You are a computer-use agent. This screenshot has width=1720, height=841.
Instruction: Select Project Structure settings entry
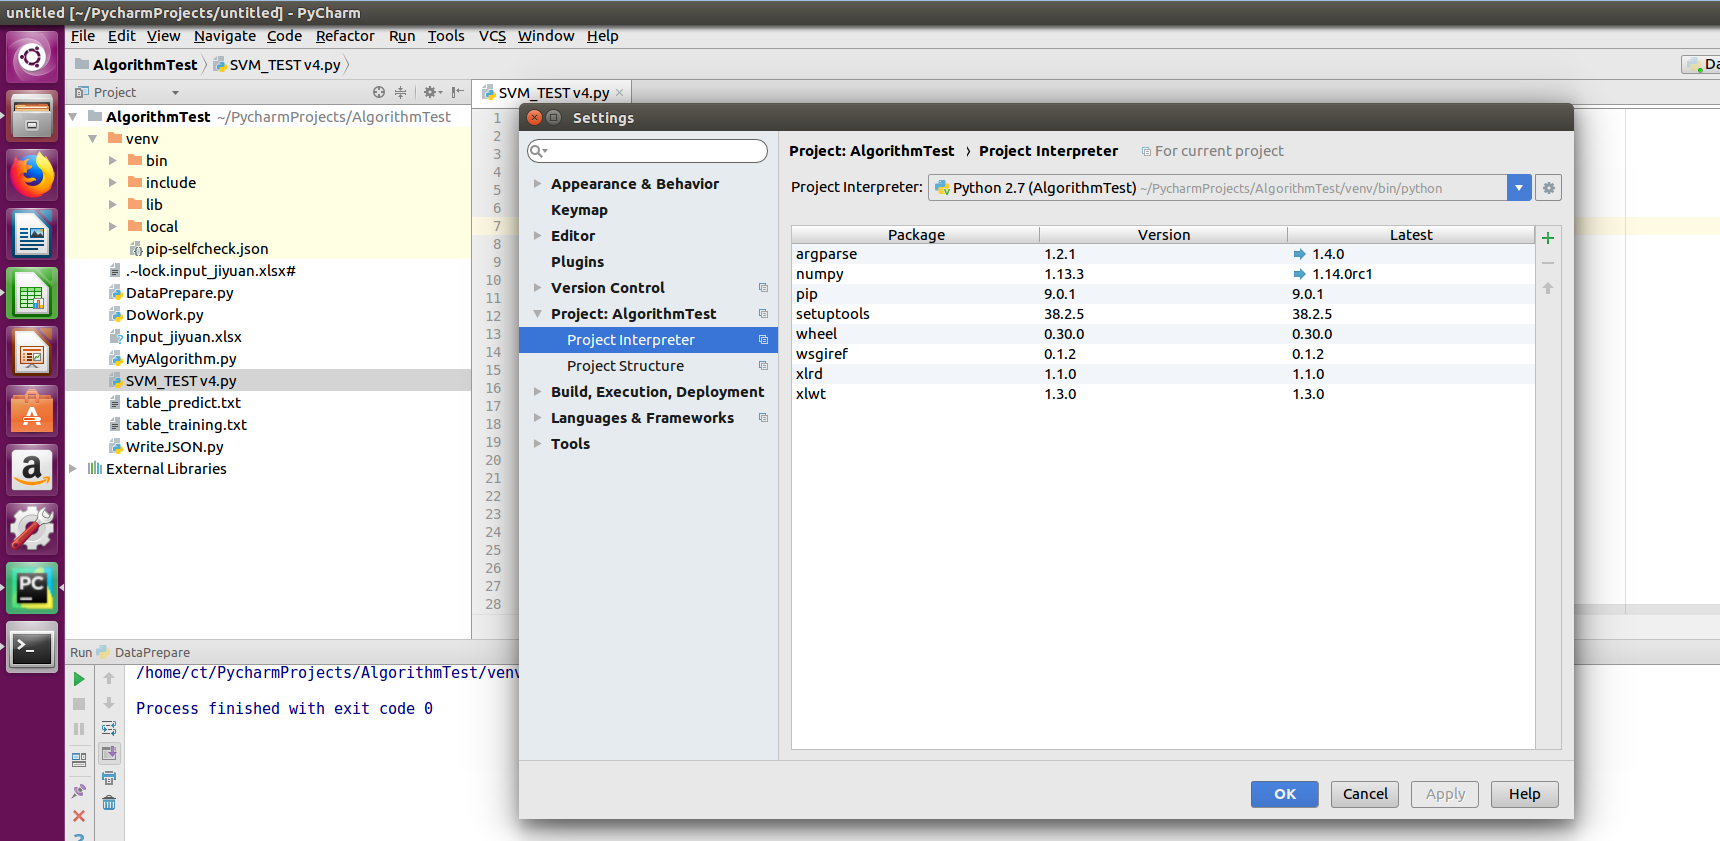(x=625, y=366)
